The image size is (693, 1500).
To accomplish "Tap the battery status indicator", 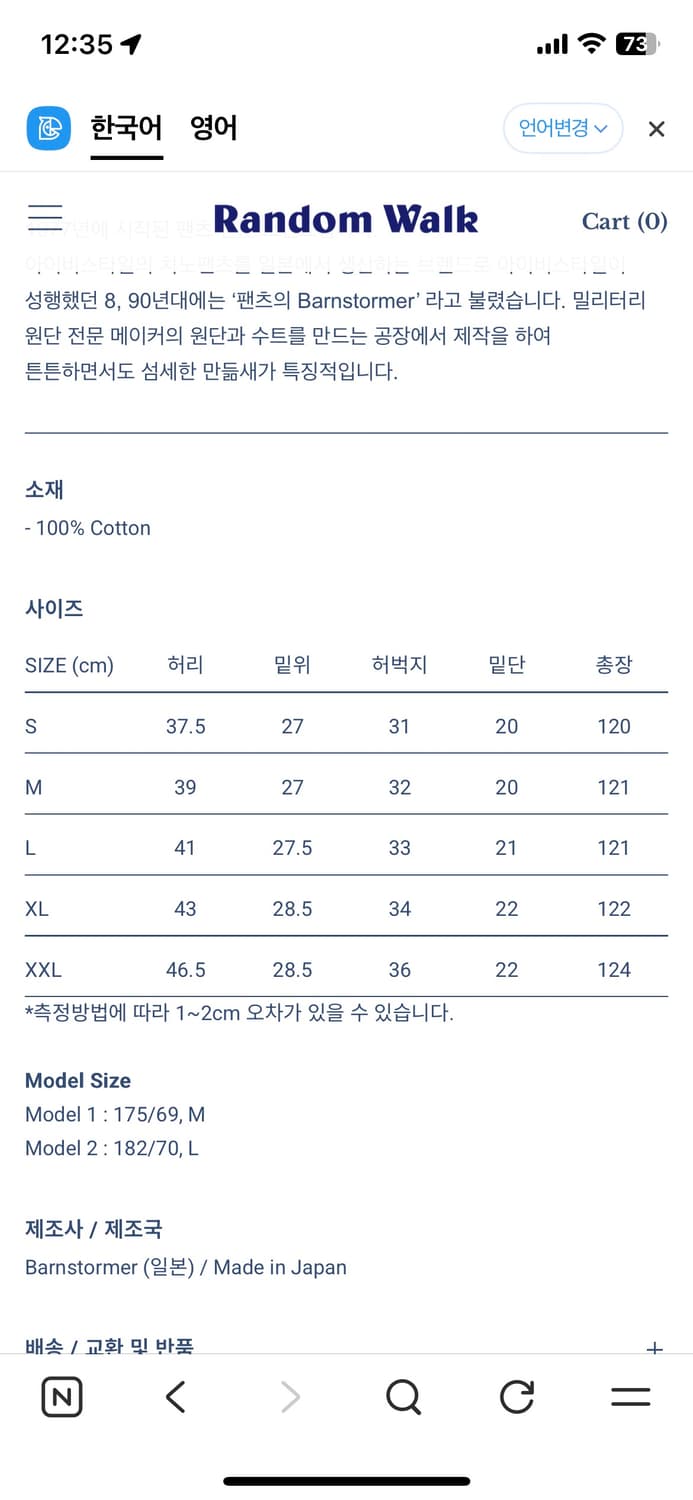I will (x=636, y=44).
